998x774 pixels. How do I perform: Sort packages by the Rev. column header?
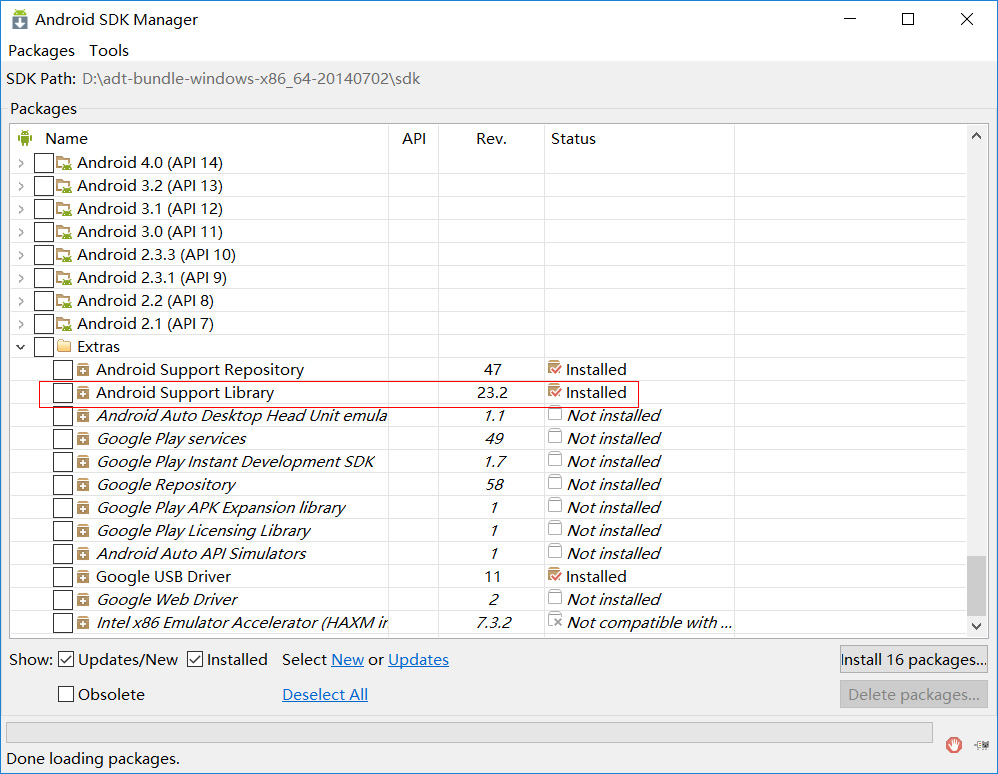(x=491, y=138)
